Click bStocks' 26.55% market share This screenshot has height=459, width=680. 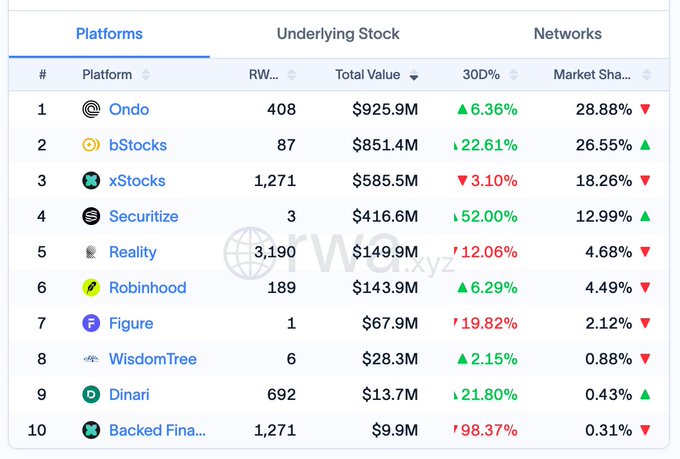point(604,145)
